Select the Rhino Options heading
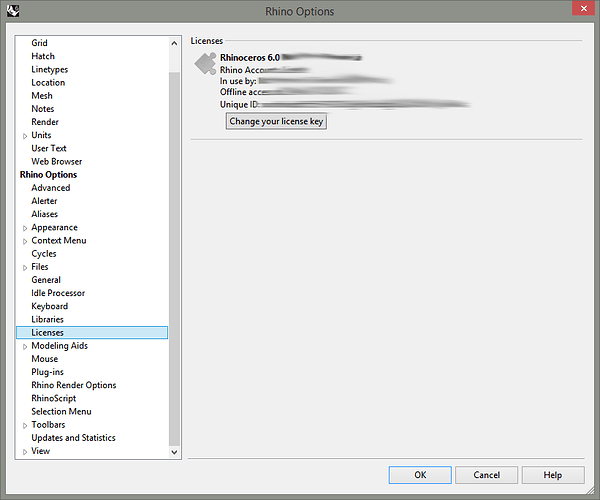 [x=48, y=175]
